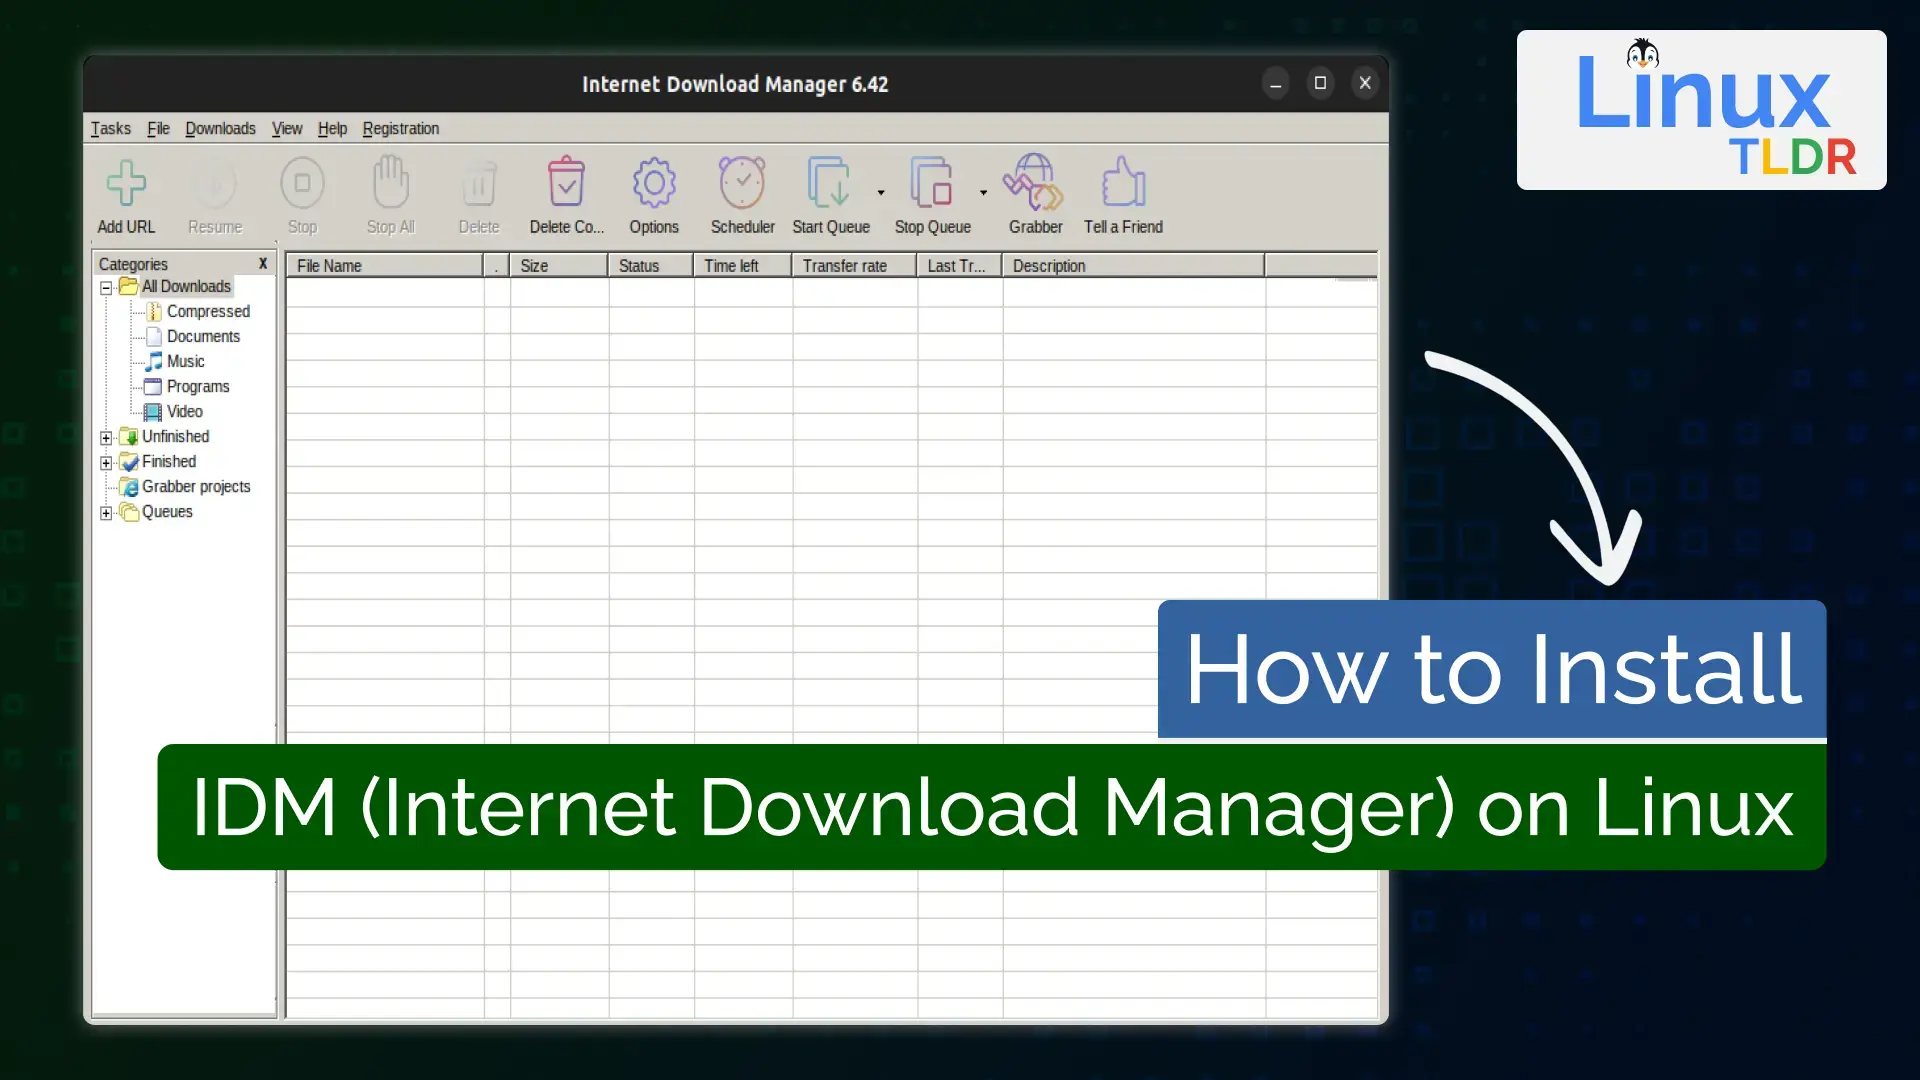Screen dimensions: 1920x1080
Task: Close the Categories panel
Action: tap(263, 263)
